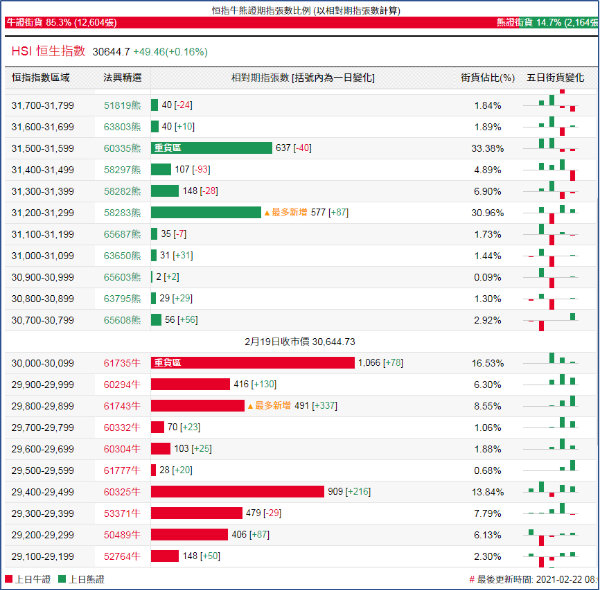This screenshot has height=590, width=600.
Task: Click the 最後更新時間 timestamp
Action: [x=534, y=579]
